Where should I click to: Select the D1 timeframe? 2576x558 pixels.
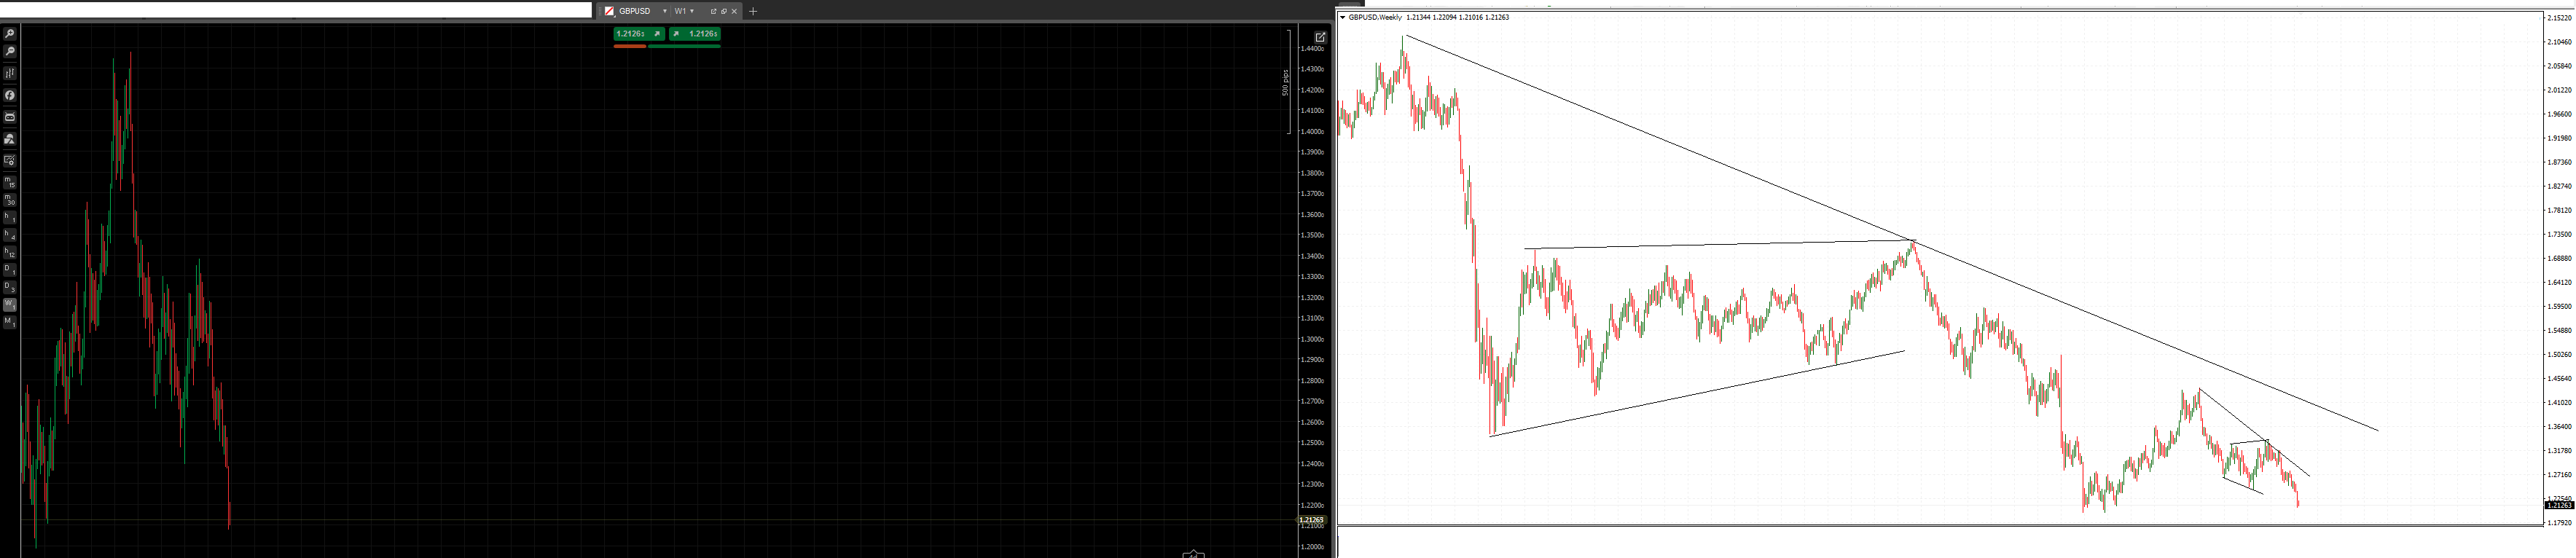[x=10, y=272]
